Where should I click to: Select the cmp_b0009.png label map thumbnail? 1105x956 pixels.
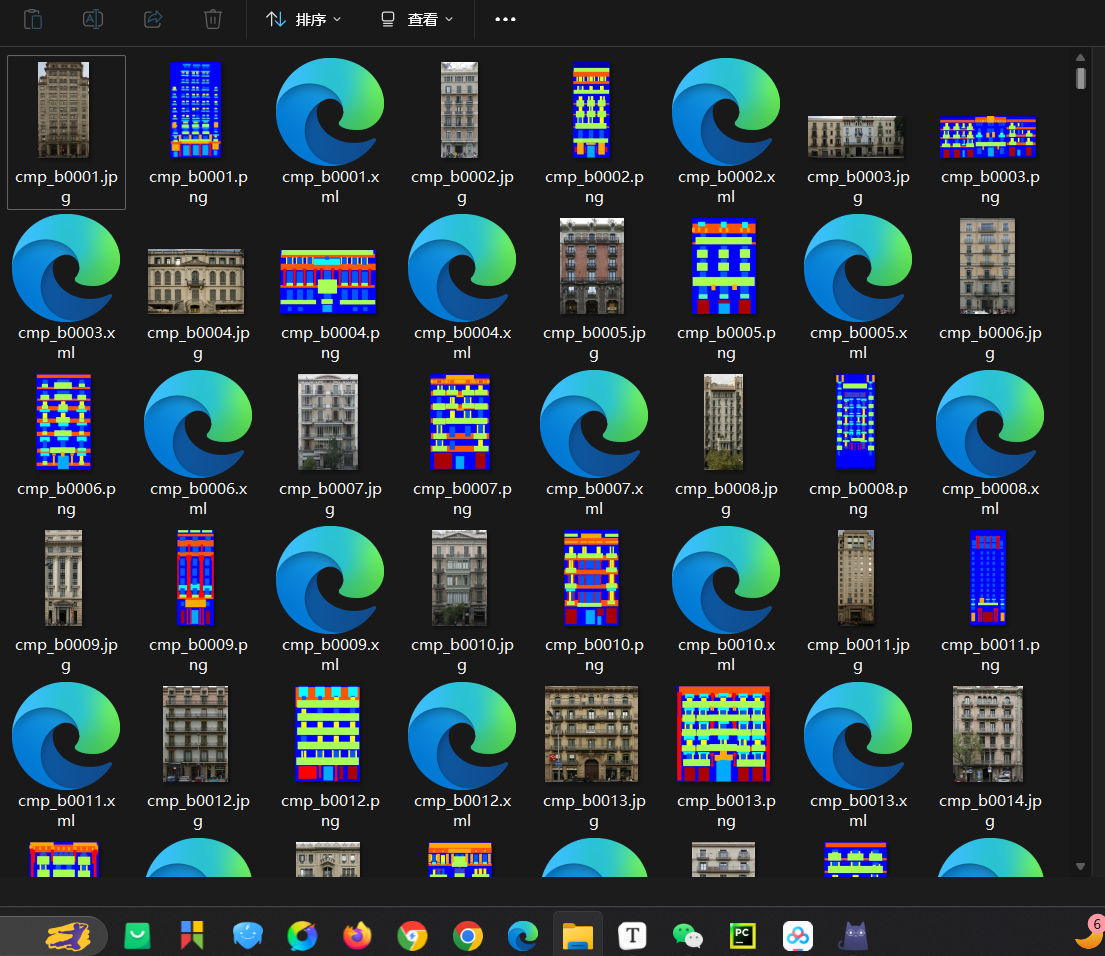[195, 578]
